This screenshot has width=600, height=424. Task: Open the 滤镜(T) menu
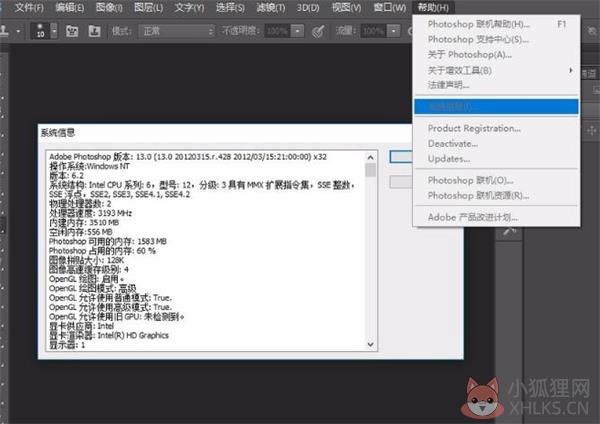[271, 7]
